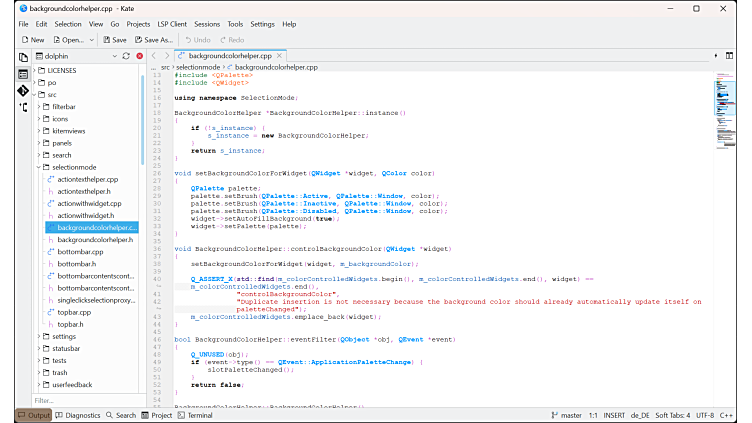Viewport: 752px width, 423px height.
Task: Open the dropdown arrow beside Open
Action: 93,39
